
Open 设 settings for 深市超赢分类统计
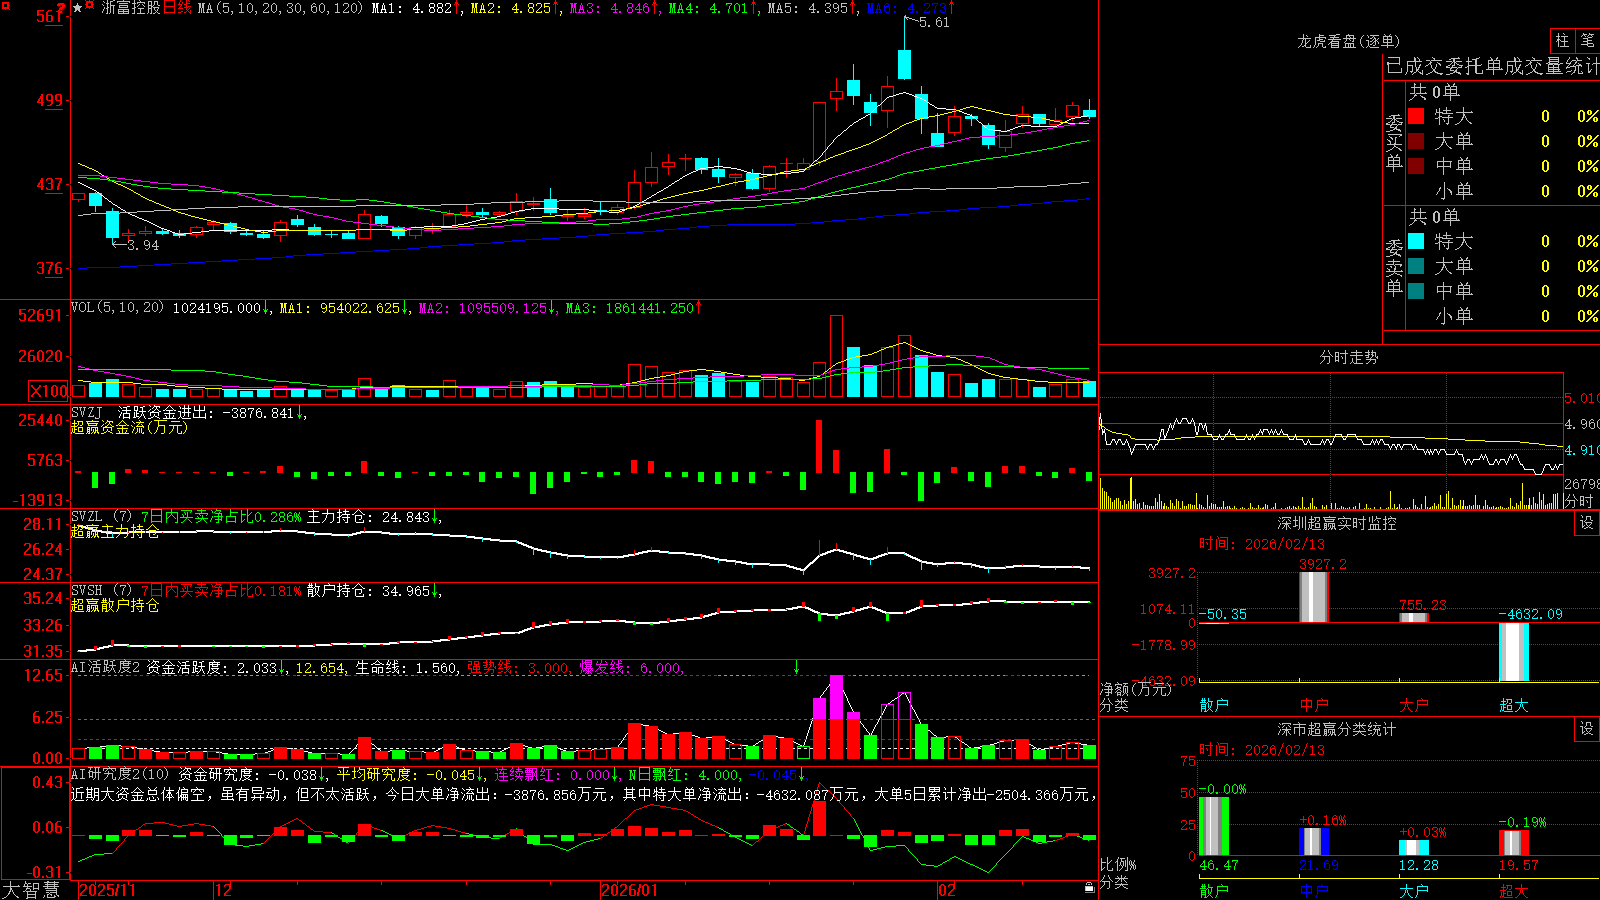(1587, 729)
